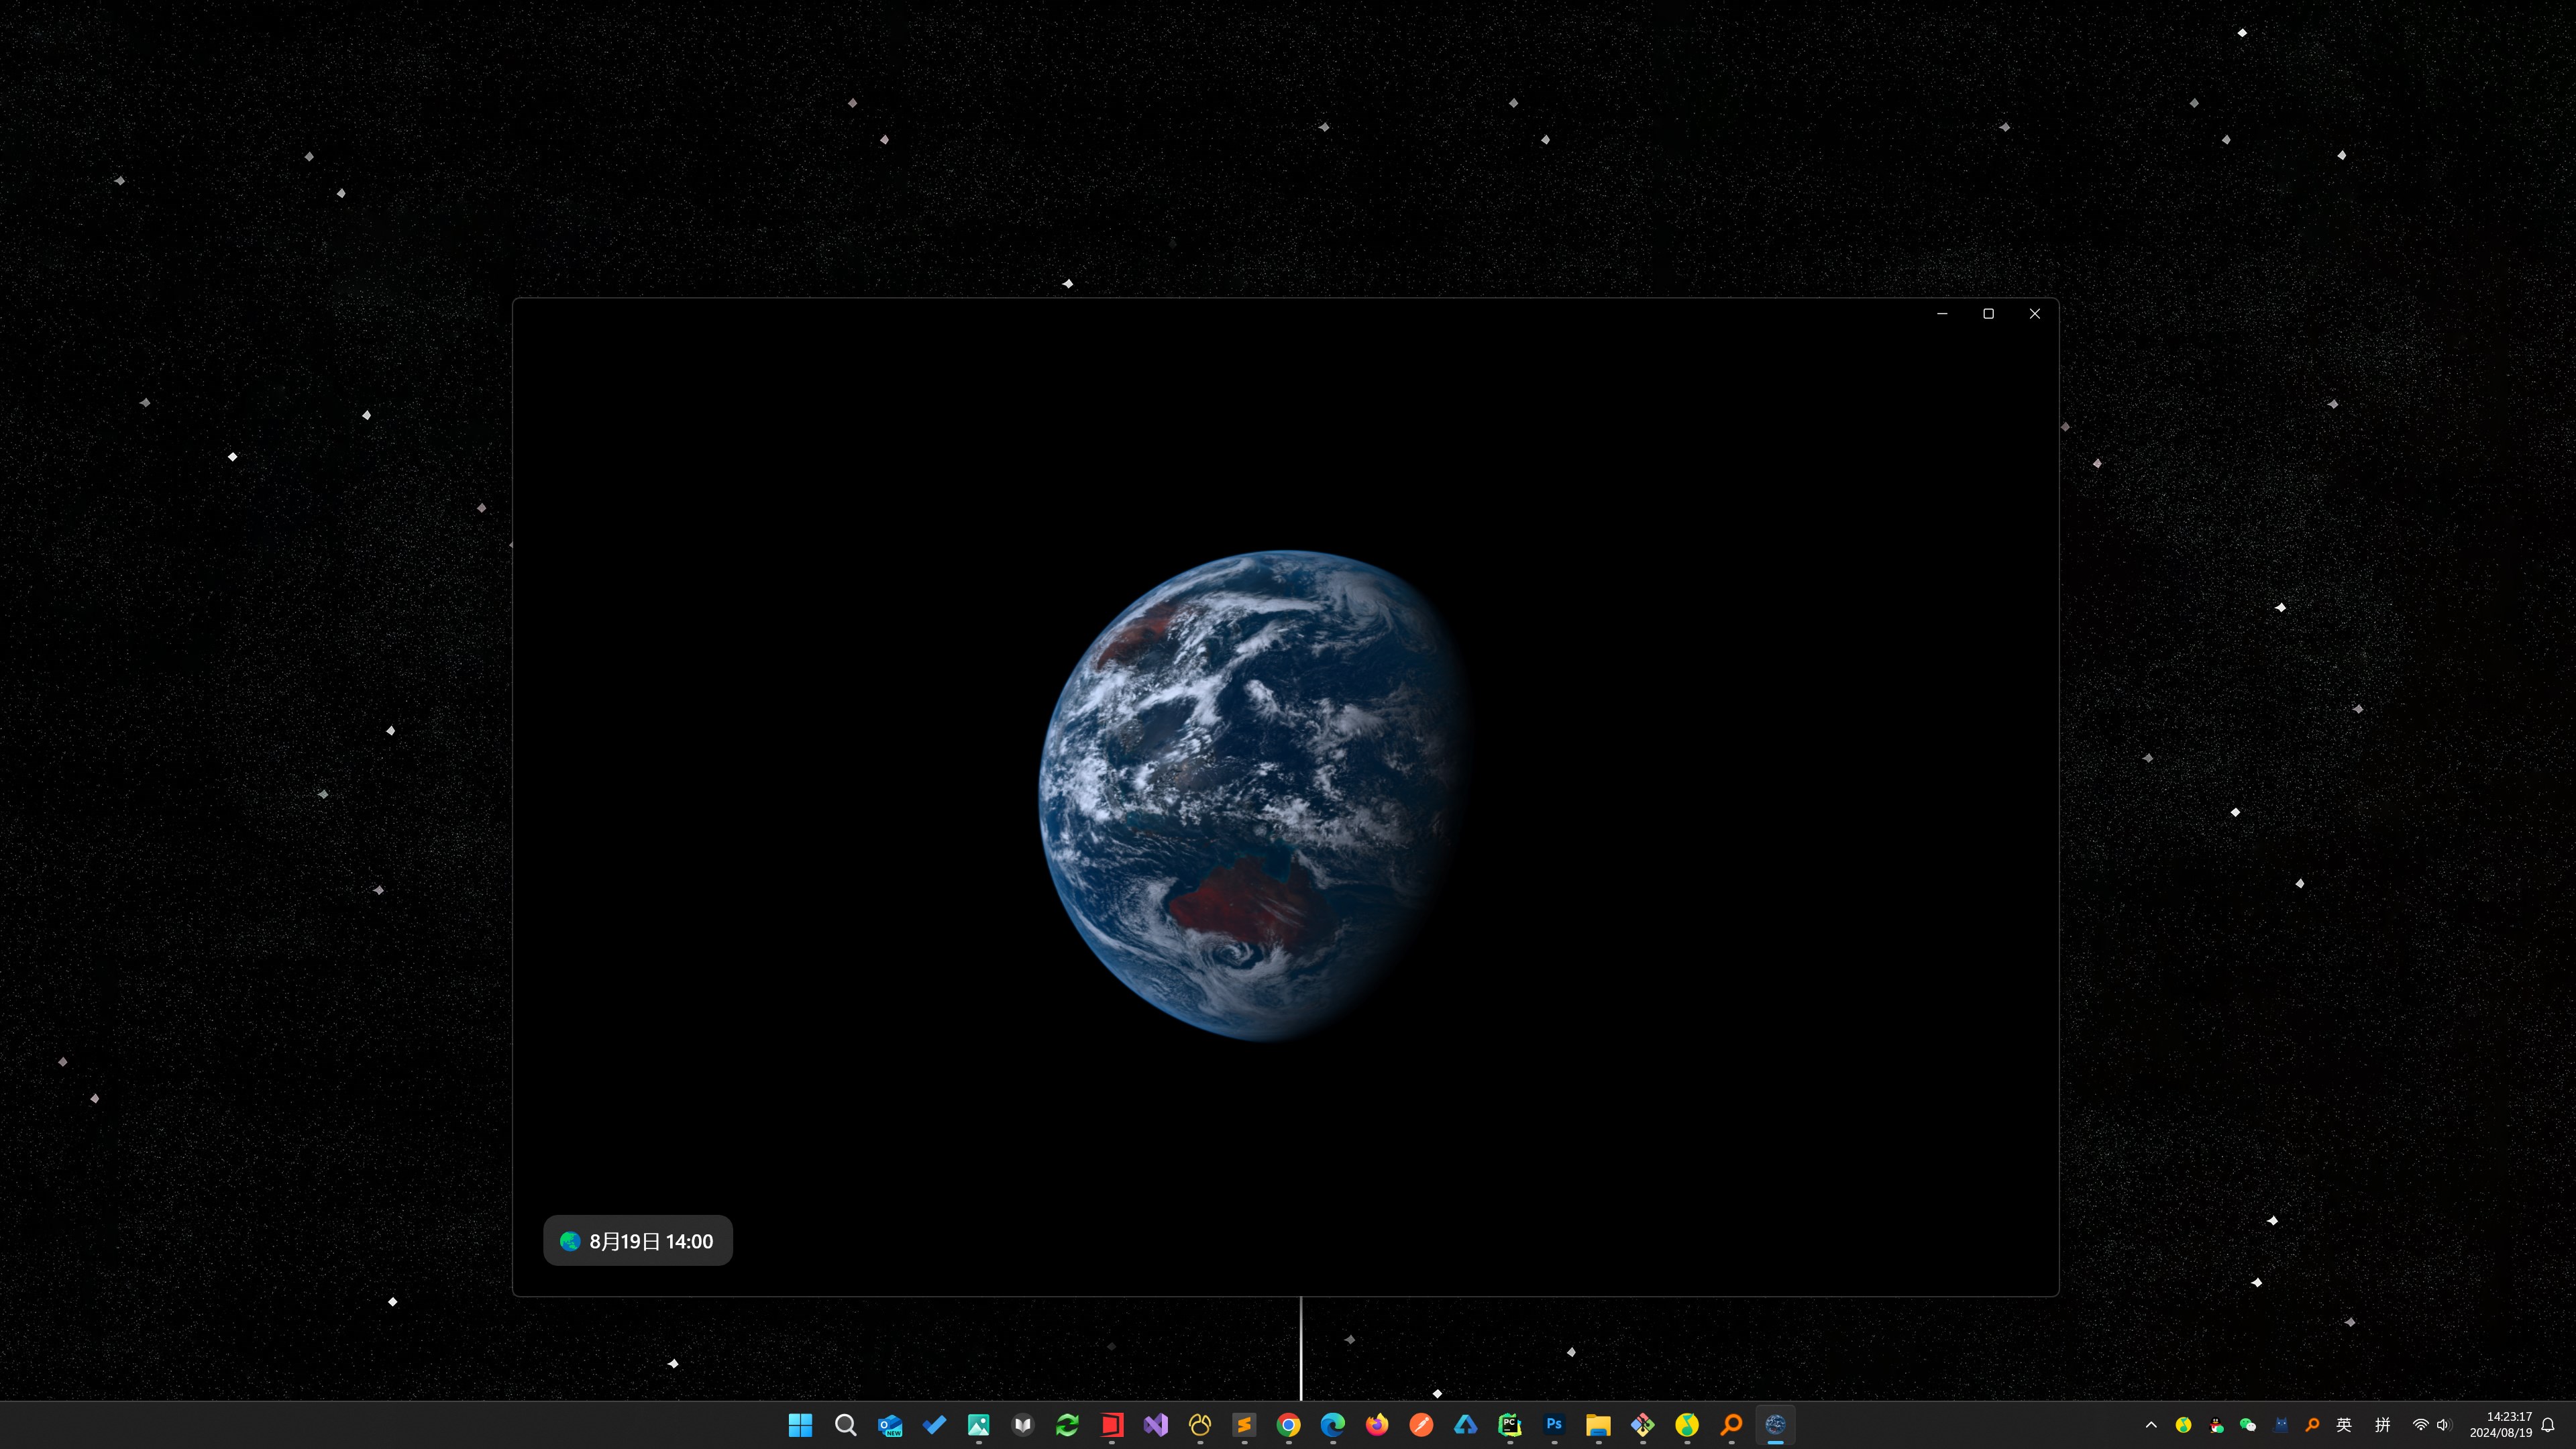Image resolution: width=2576 pixels, height=1449 pixels.
Task: Click the 8月19日 14:00 date label
Action: [x=637, y=1240]
